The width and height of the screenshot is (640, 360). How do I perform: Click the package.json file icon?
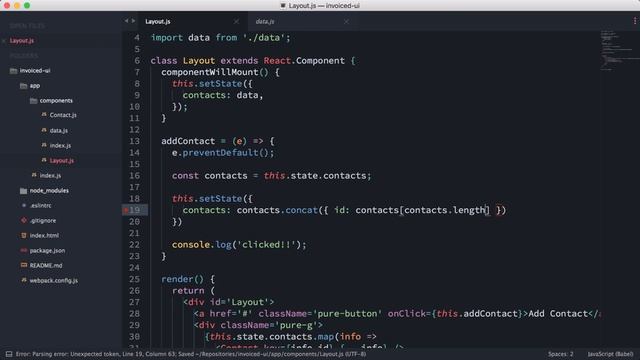click(24, 250)
